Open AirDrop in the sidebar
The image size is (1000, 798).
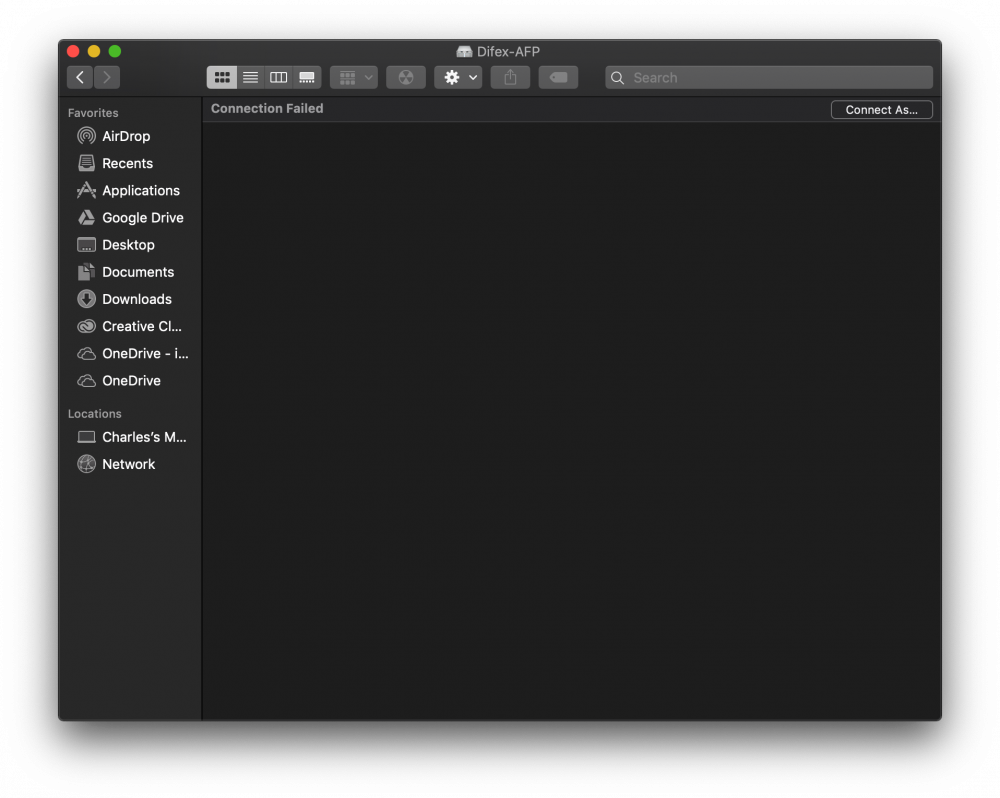(x=131, y=136)
